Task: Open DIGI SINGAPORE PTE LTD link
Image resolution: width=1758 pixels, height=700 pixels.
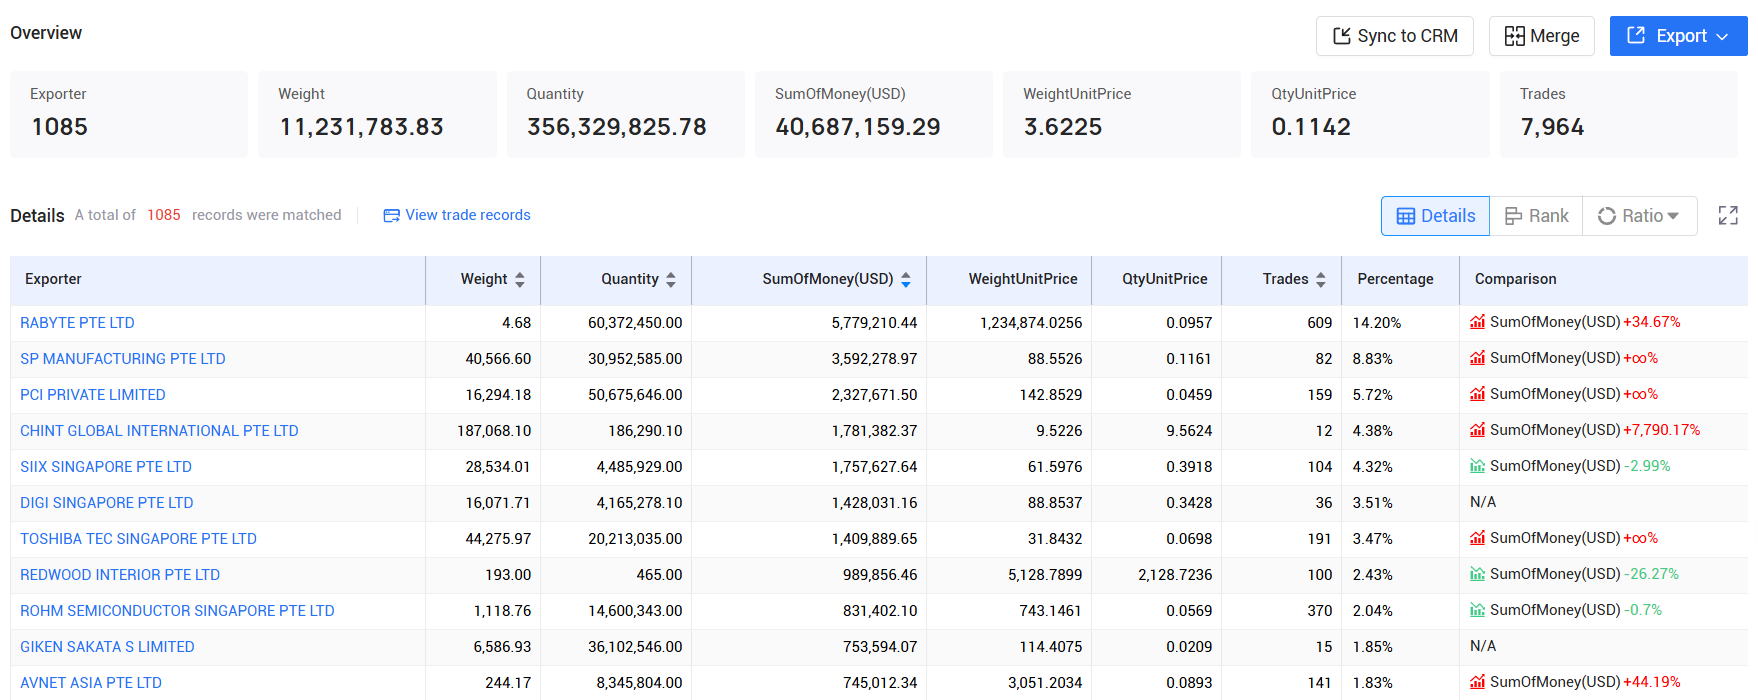Action: 107,503
